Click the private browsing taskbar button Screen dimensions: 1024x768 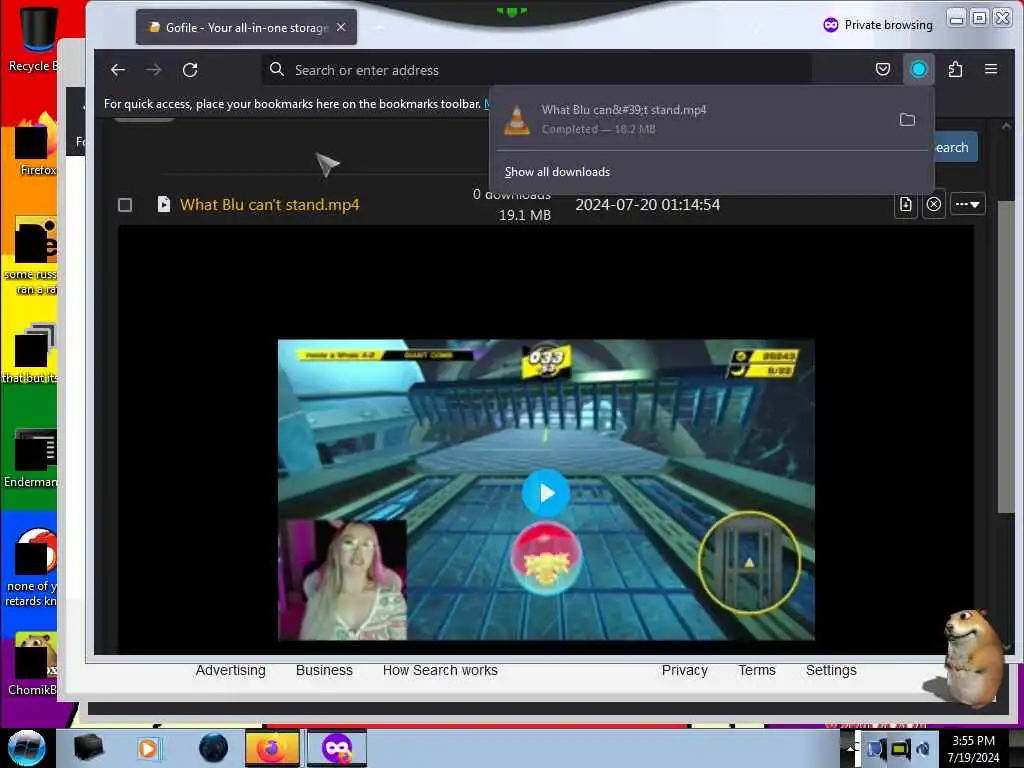337,748
